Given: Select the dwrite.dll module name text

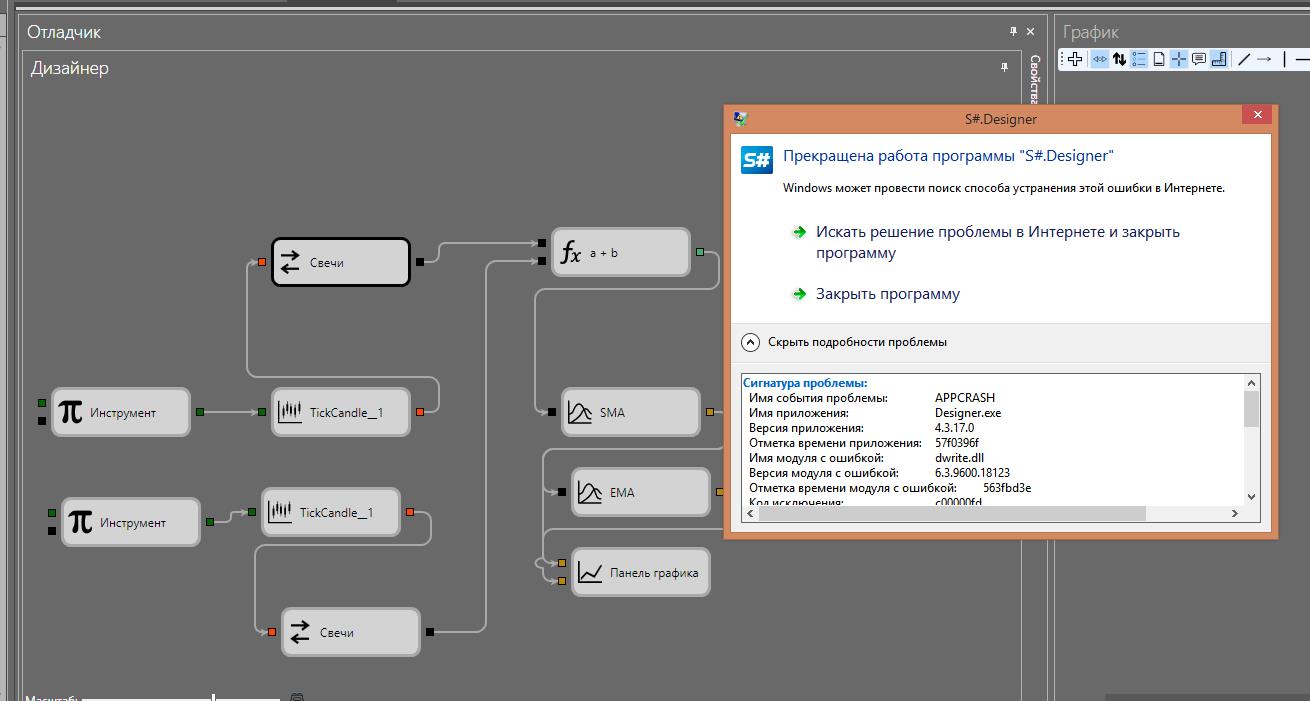Looking at the screenshot, I should (x=959, y=458).
